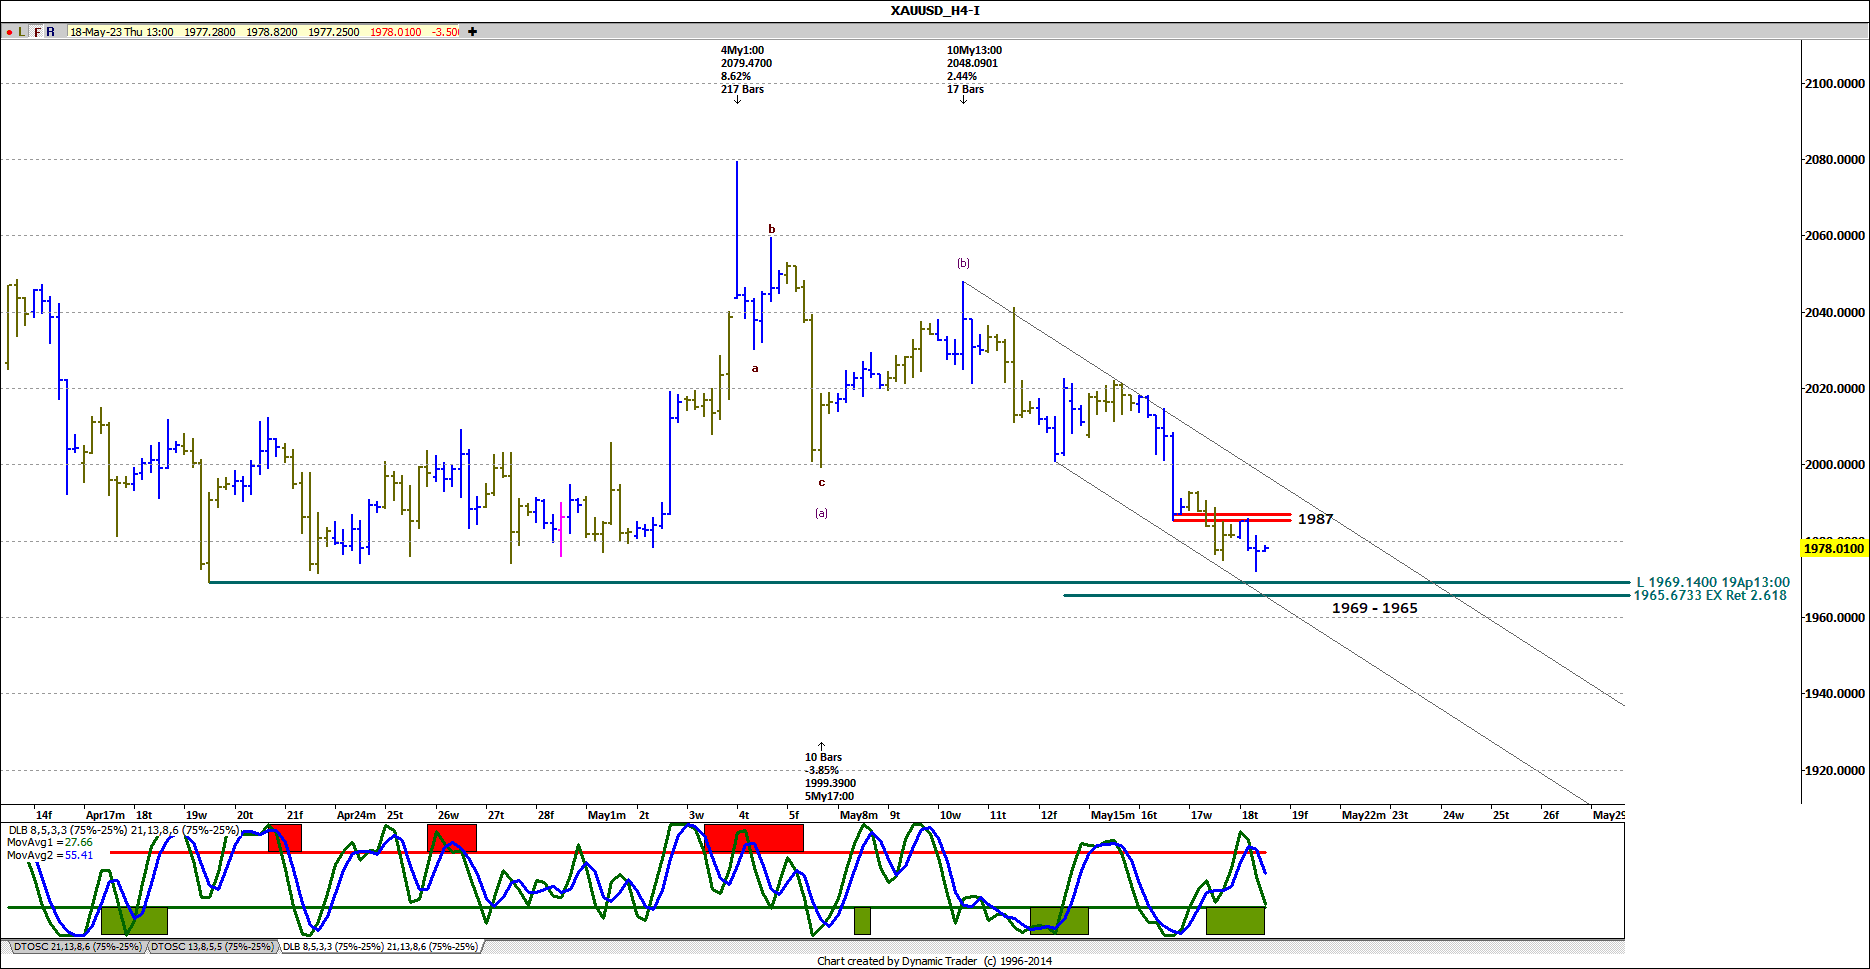The height and width of the screenshot is (969, 1870).
Task: Click the 1999.3900 low annotation
Action: pyautogui.click(x=830, y=783)
